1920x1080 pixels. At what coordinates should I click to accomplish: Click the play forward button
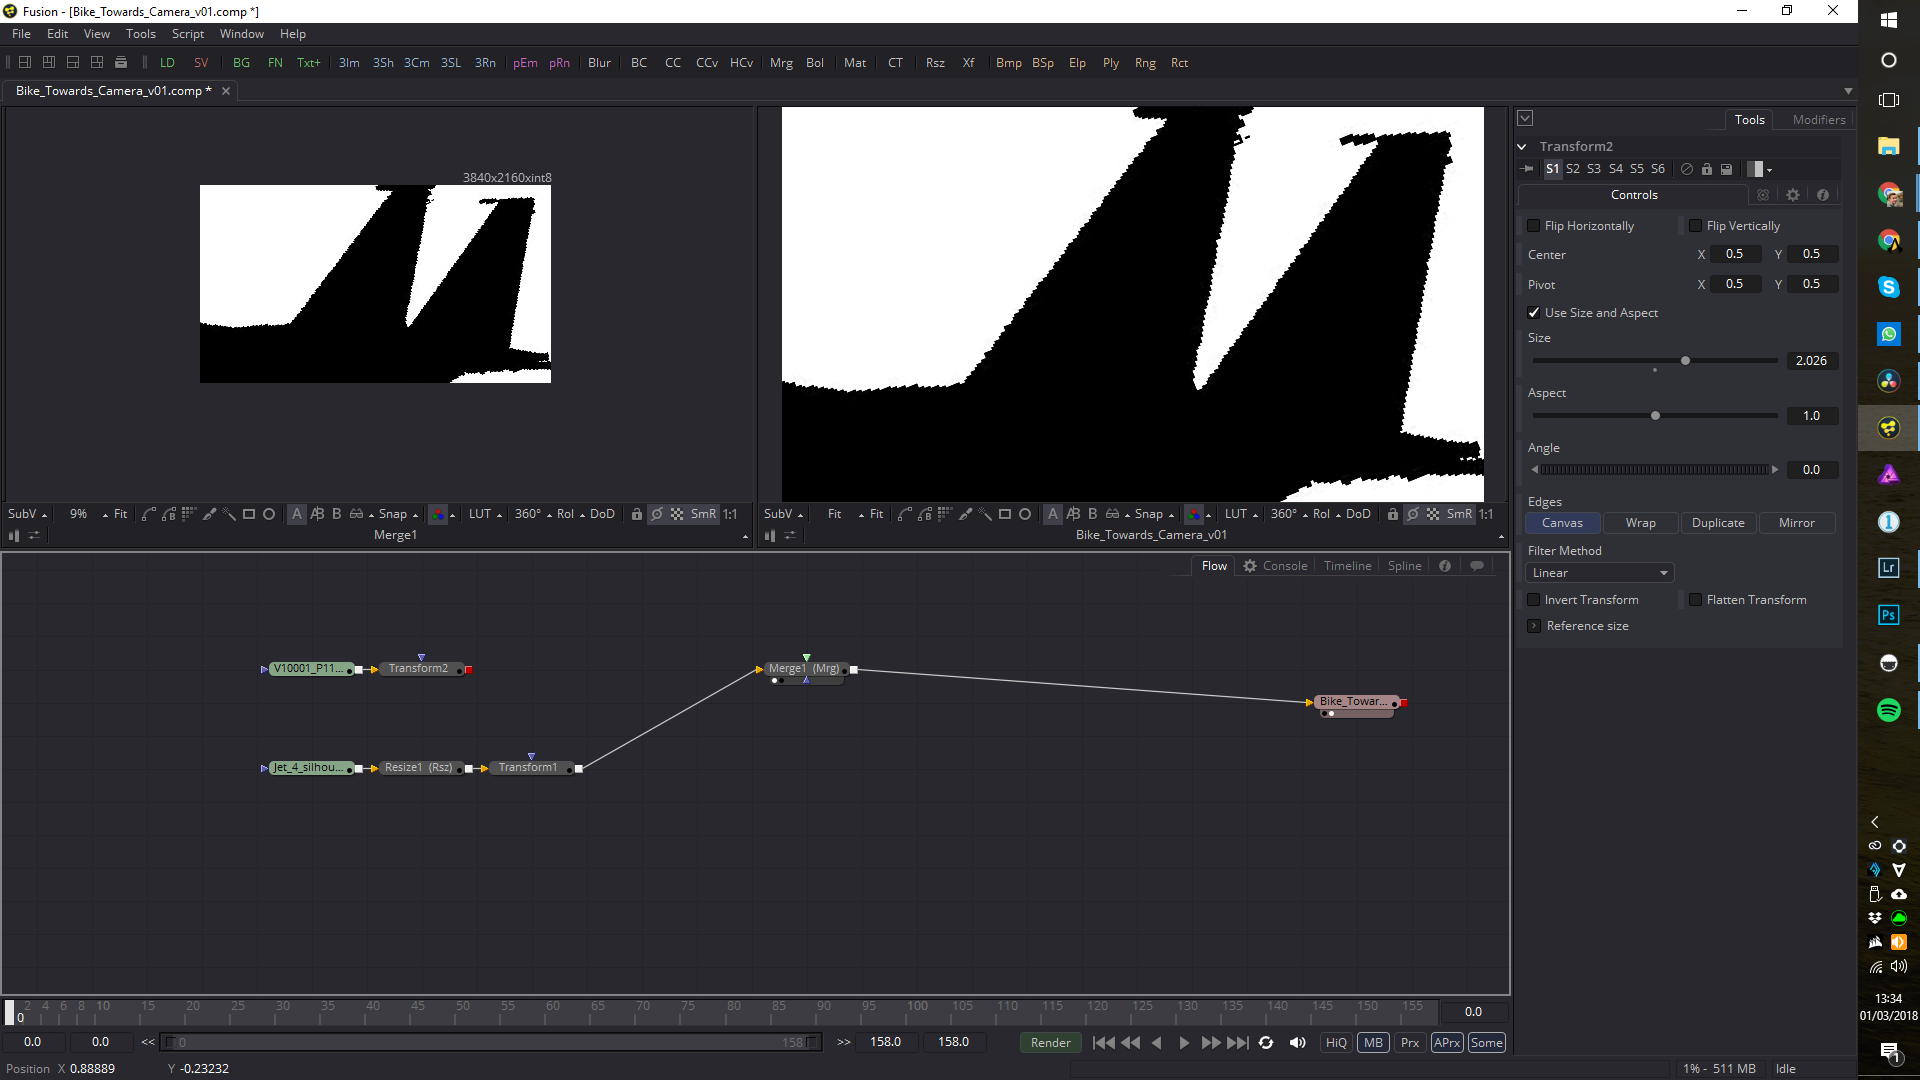(x=1184, y=1042)
